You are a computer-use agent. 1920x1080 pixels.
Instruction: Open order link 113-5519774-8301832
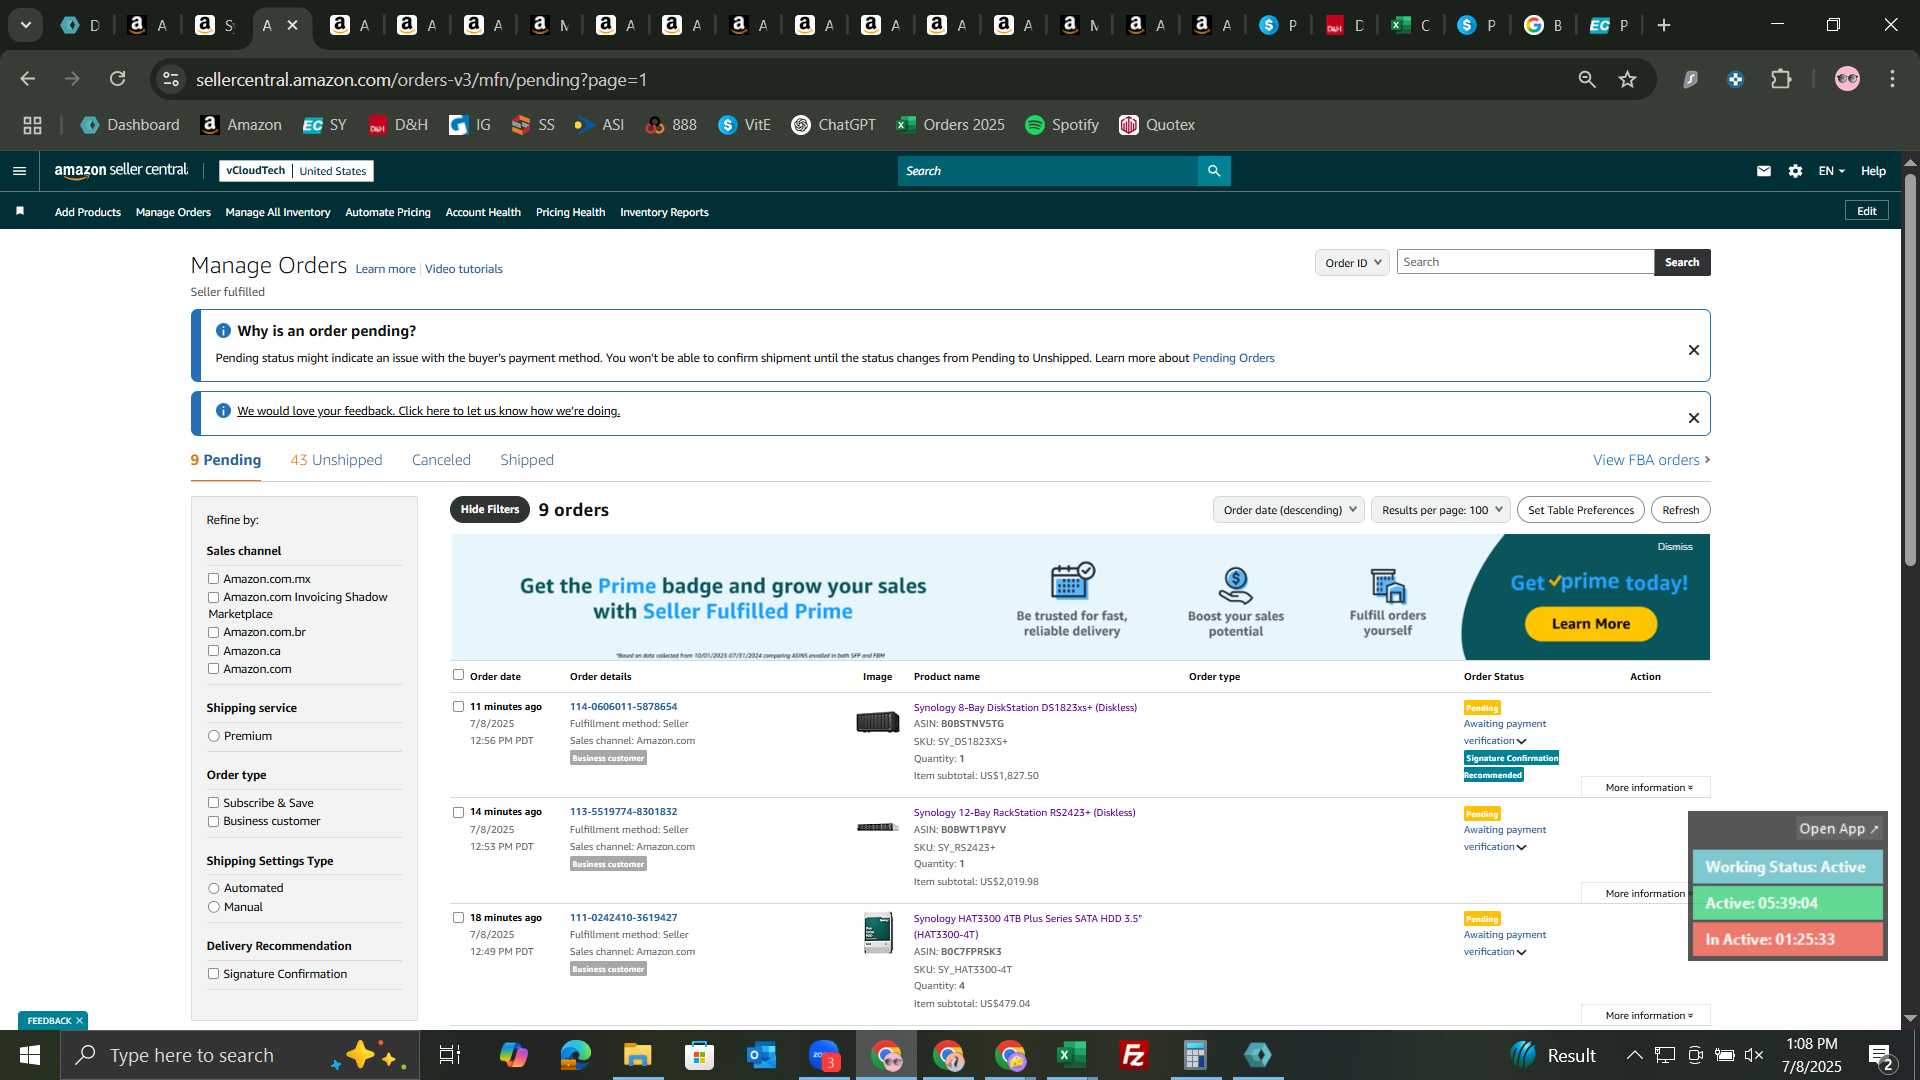[623, 812]
